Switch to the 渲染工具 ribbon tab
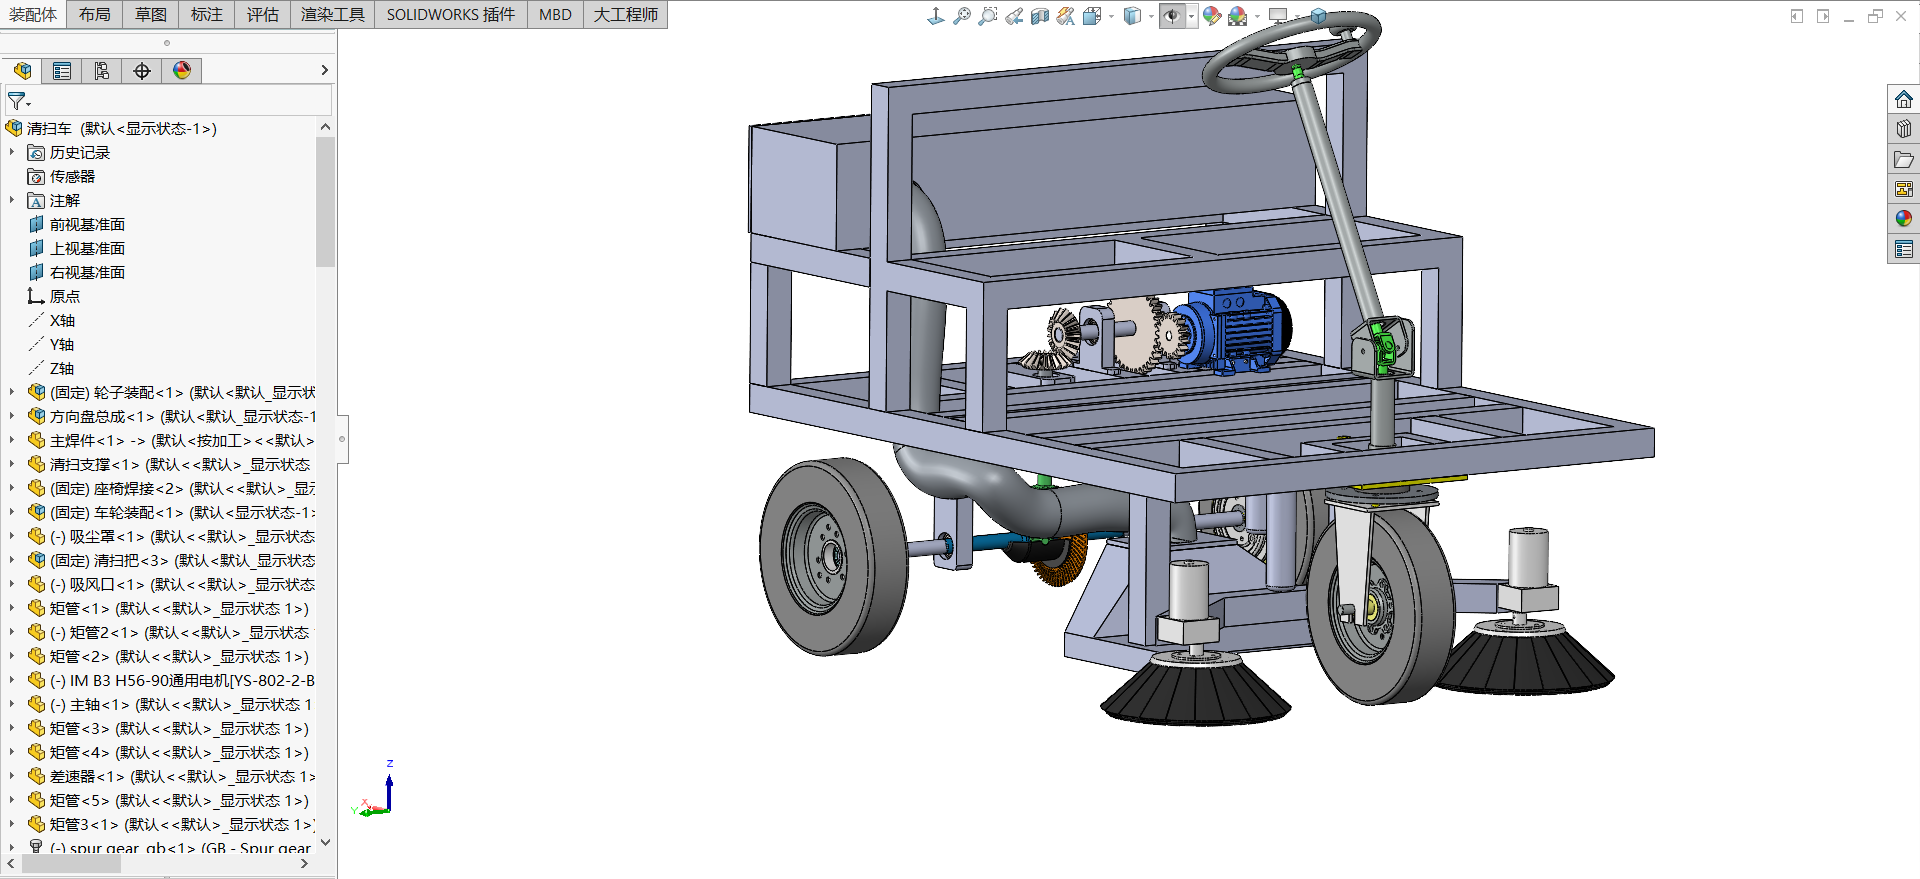 click(x=333, y=14)
